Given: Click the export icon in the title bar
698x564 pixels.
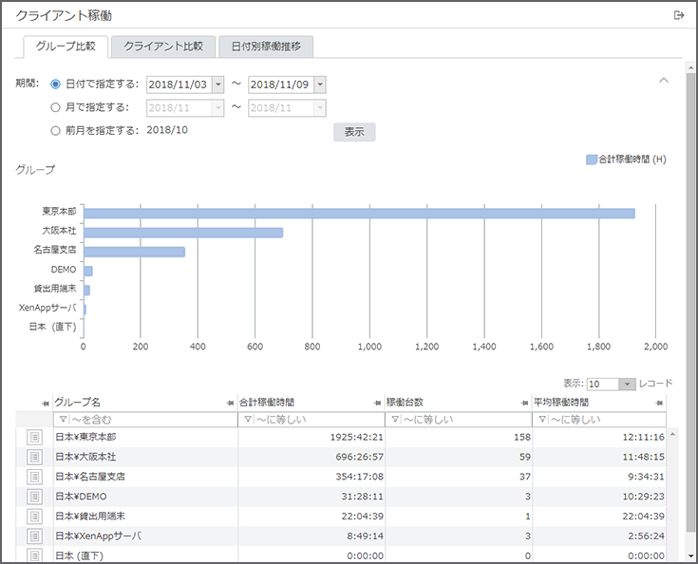Looking at the screenshot, I should (679, 15).
